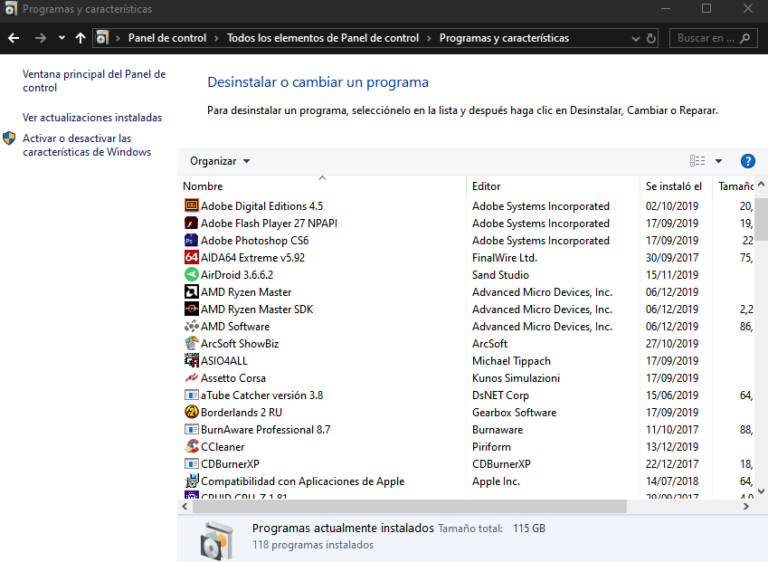The height and width of the screenshot is (562, 768).
Task: Click the Borderlands 2 RU icon
Action: [191, 412]
